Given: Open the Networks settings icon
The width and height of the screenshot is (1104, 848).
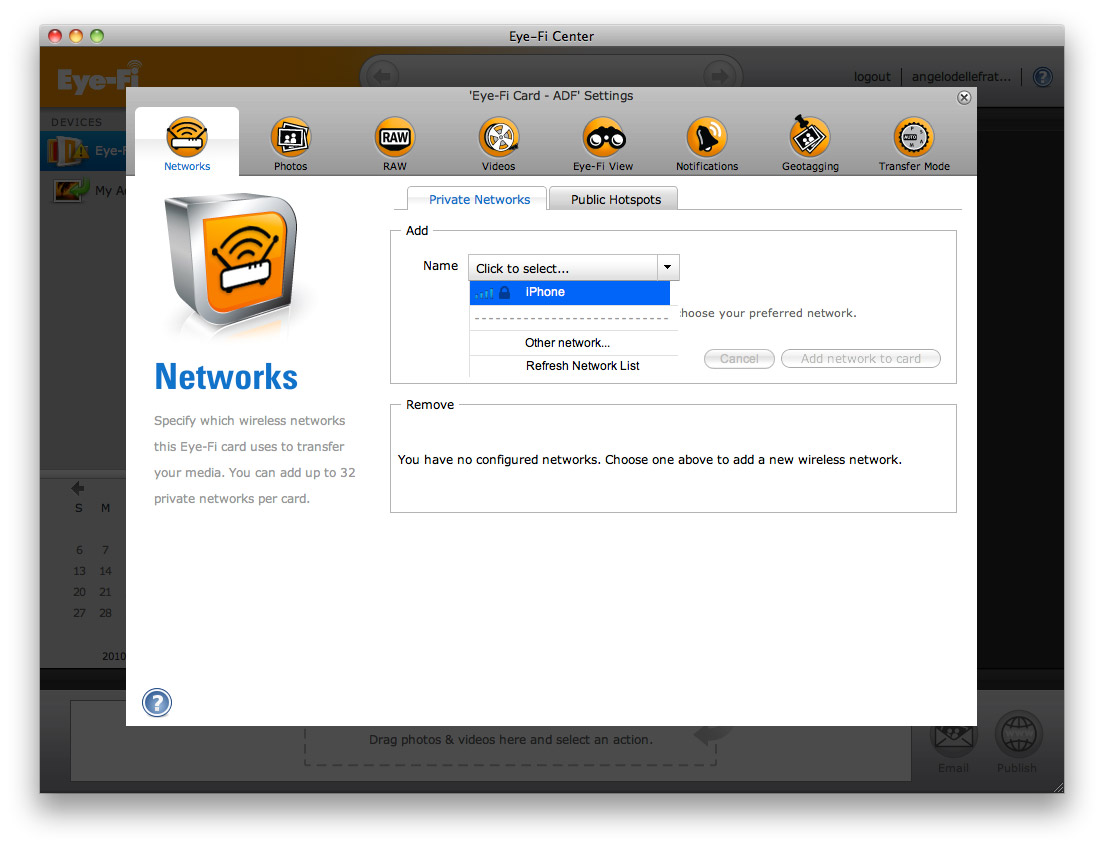Looking at the screenshot, I should 187,137.
